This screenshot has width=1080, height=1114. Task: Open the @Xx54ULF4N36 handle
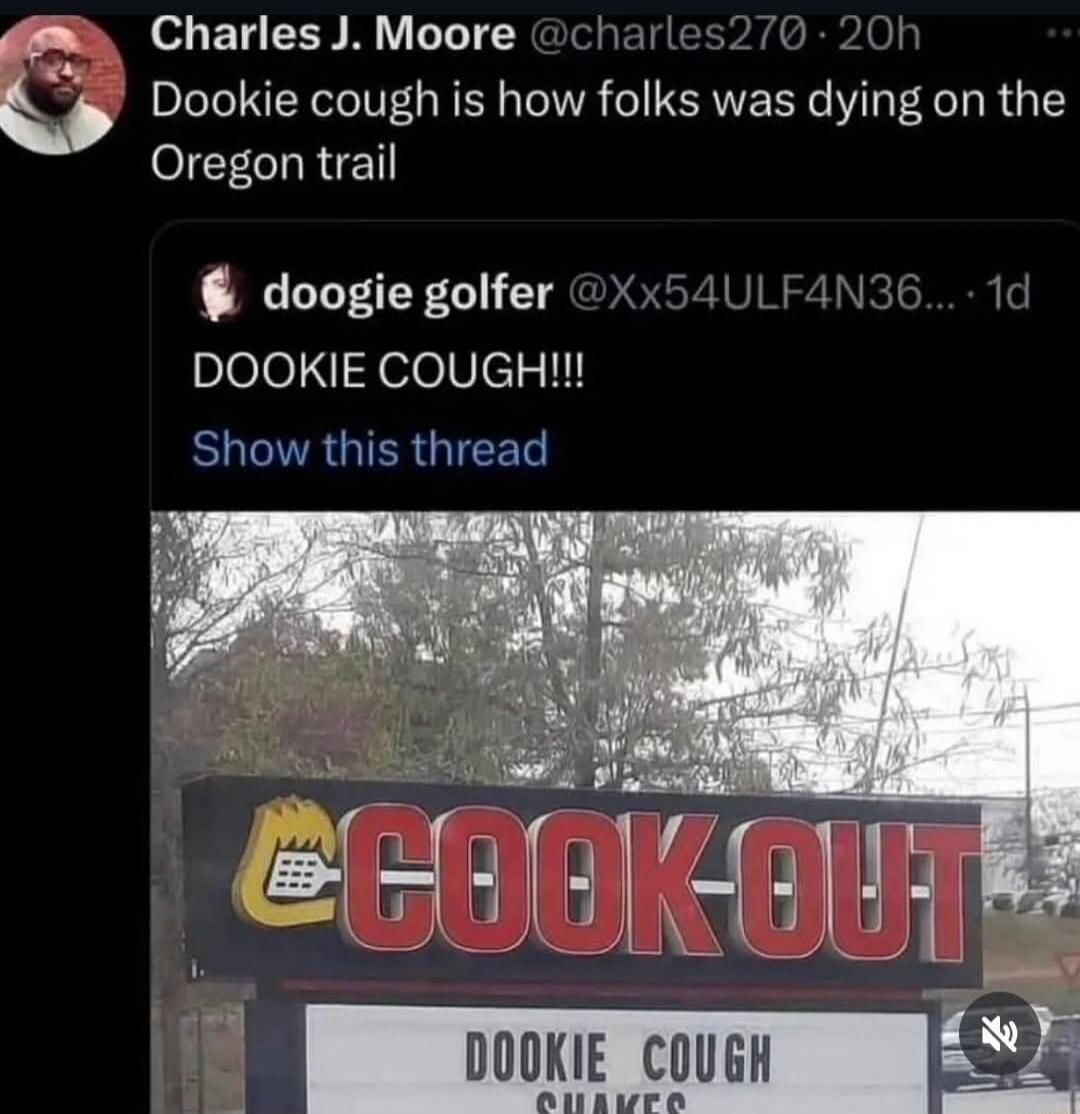pos(747,292)
